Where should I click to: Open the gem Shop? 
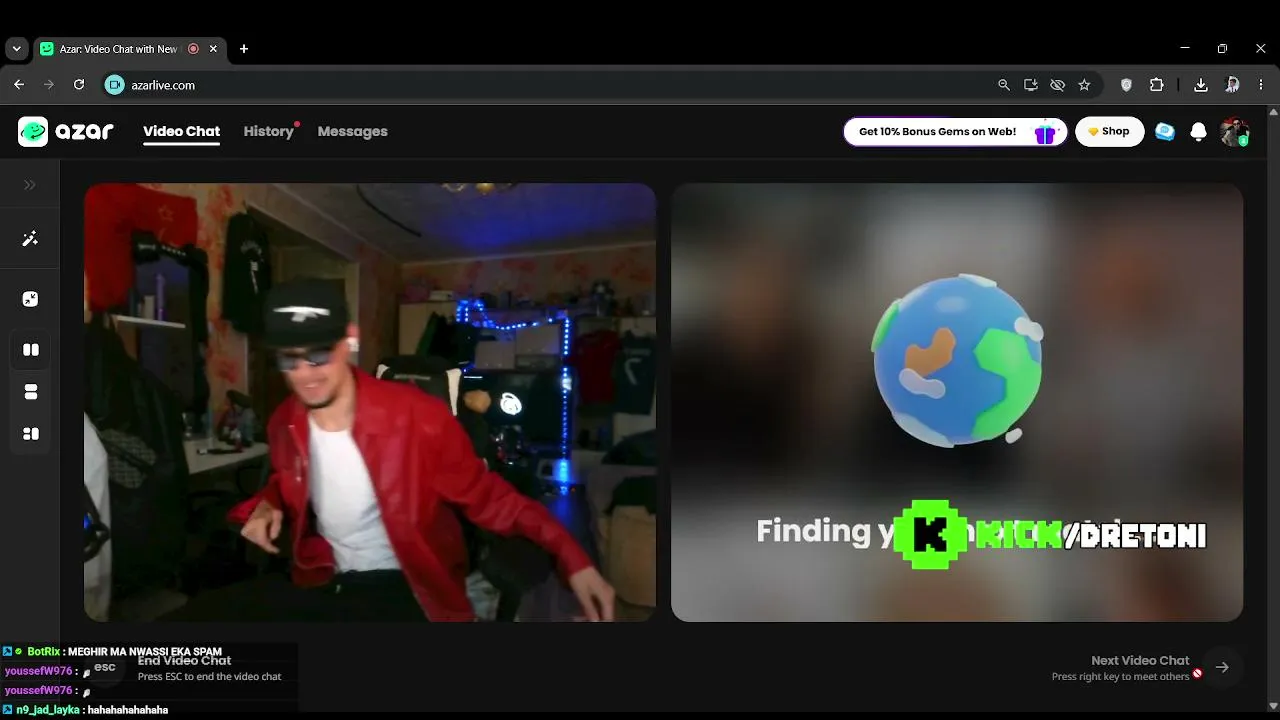coord(1109,132)
